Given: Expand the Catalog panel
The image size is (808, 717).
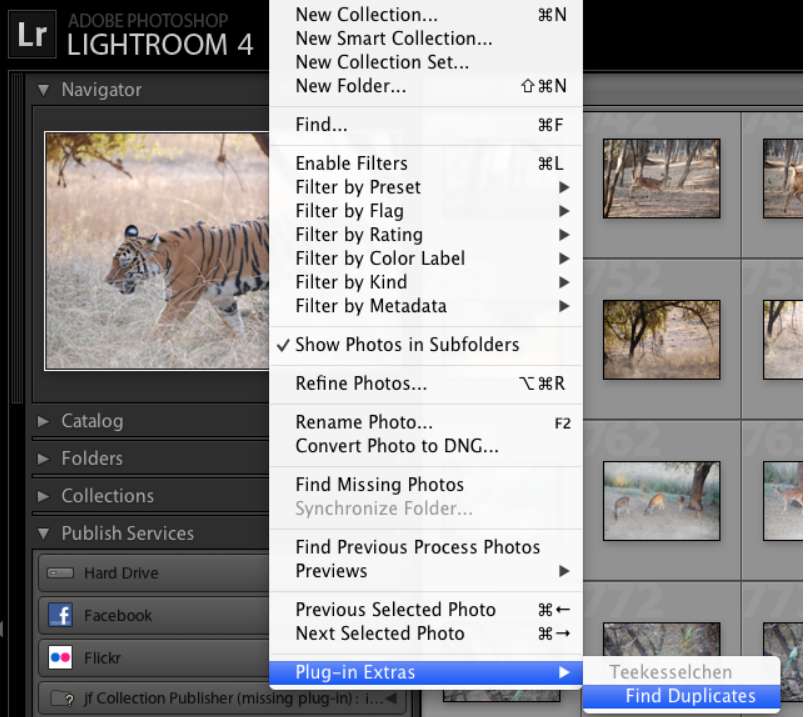Looking at the screenshot, I should [43, 421].
